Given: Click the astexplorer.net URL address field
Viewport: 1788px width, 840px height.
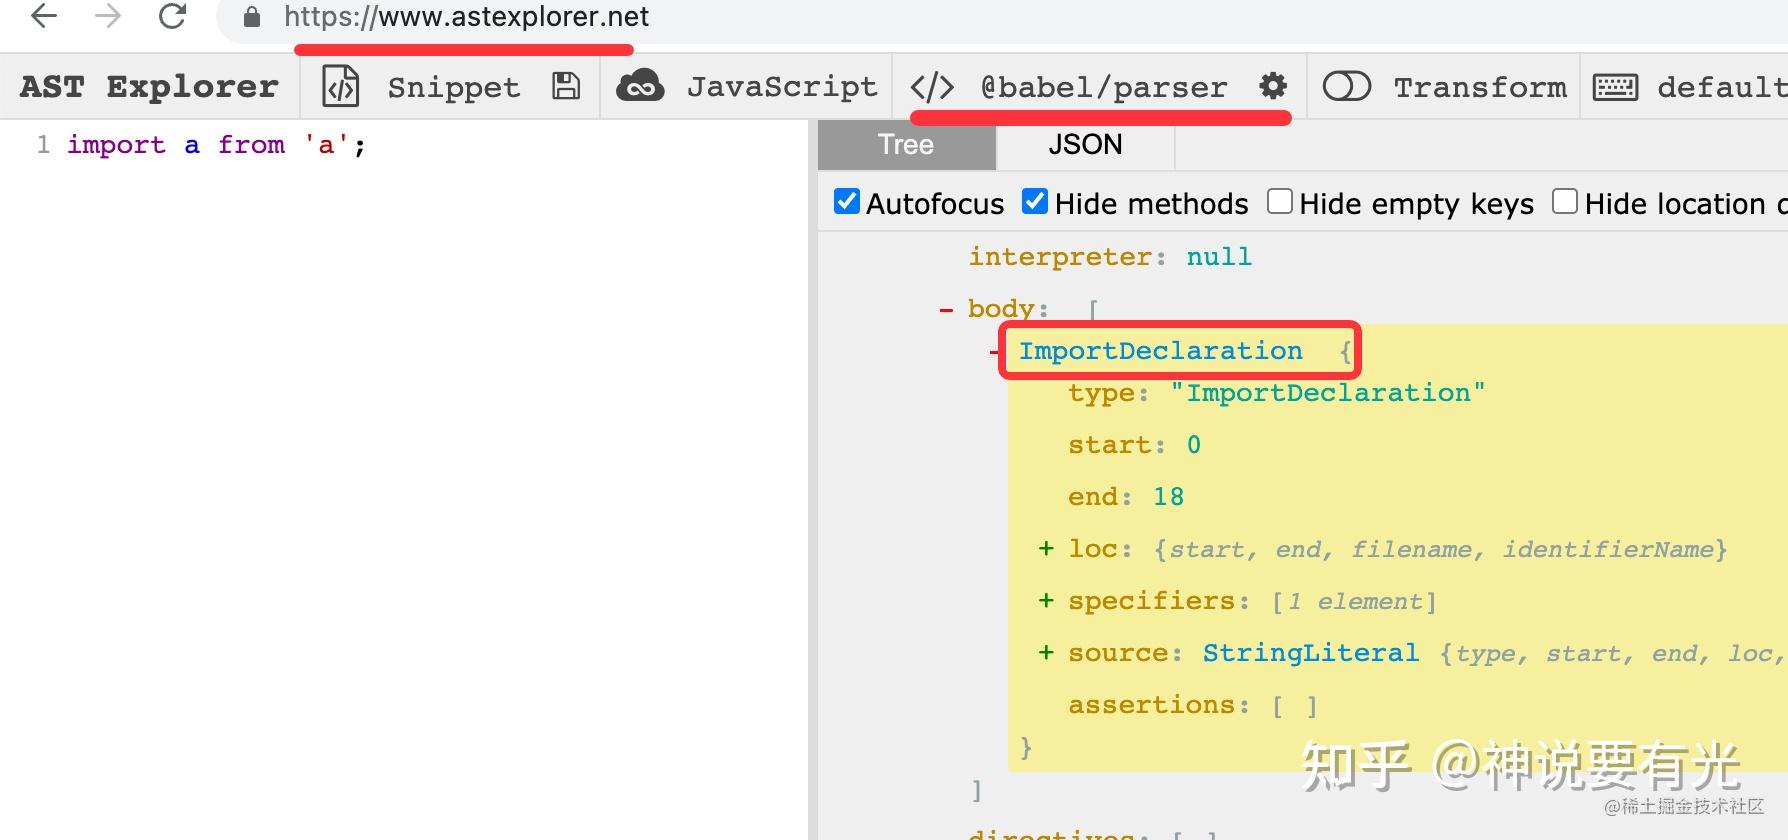Looking at the screenshot, I should (x=466, y=17).
